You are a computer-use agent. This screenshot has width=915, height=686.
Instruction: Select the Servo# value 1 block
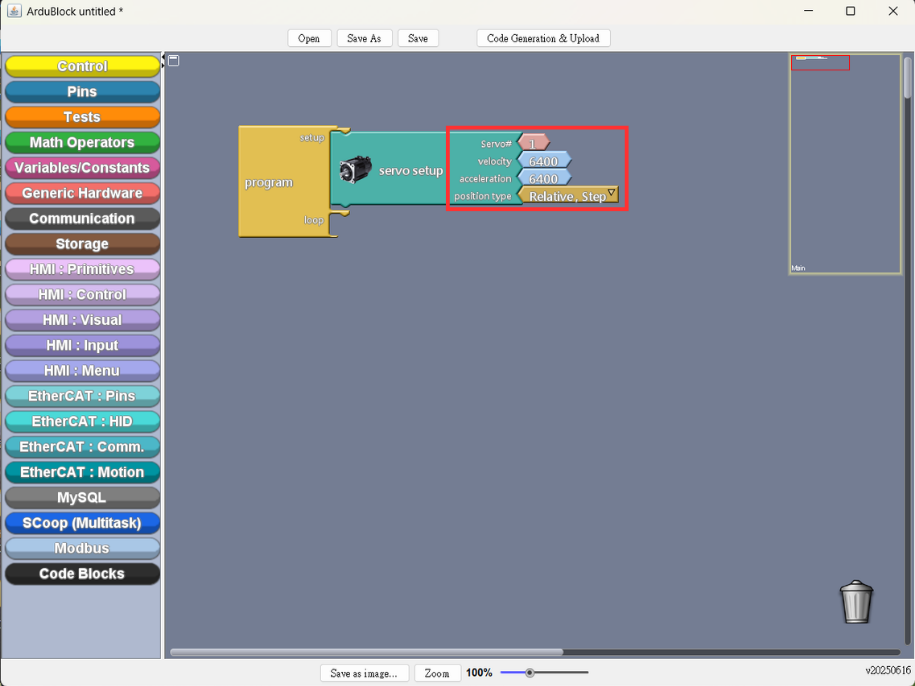tap(533, 144)
